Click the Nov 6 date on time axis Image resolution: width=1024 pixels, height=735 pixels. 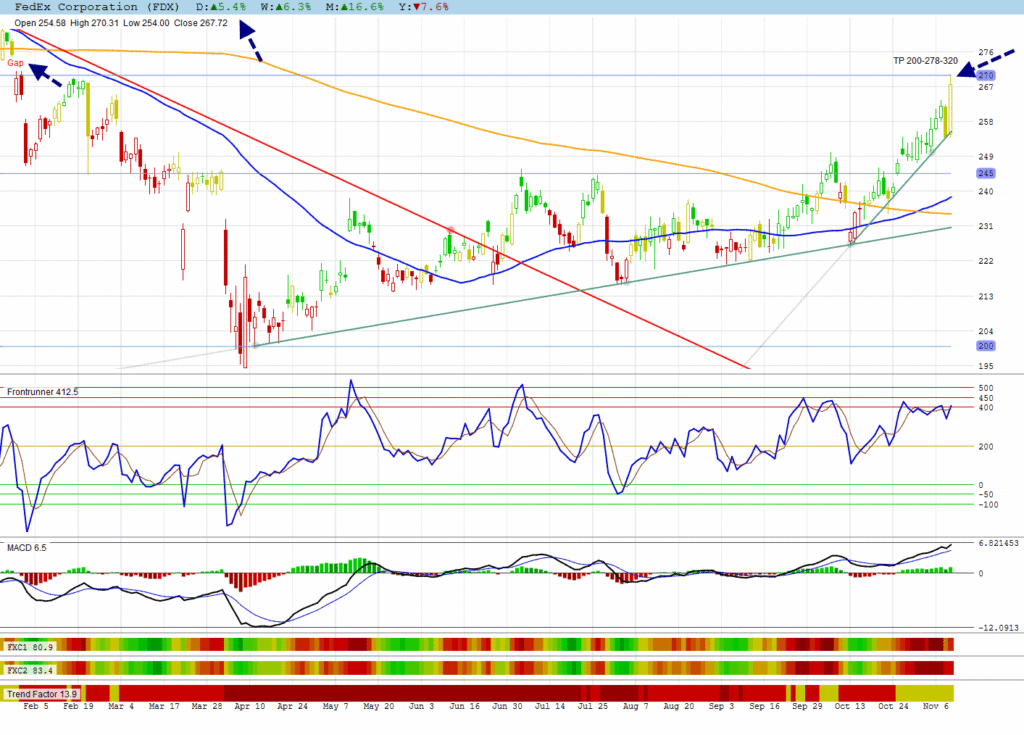(x=935, y=706)
